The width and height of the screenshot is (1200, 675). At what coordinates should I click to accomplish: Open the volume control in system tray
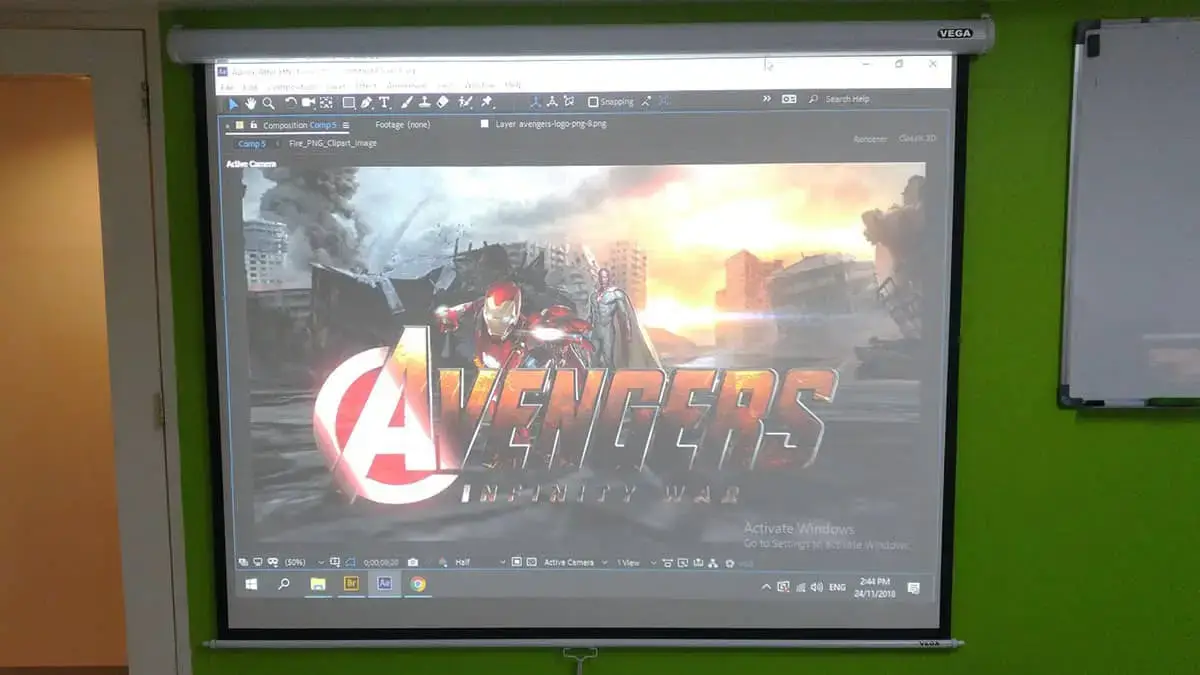815,587
